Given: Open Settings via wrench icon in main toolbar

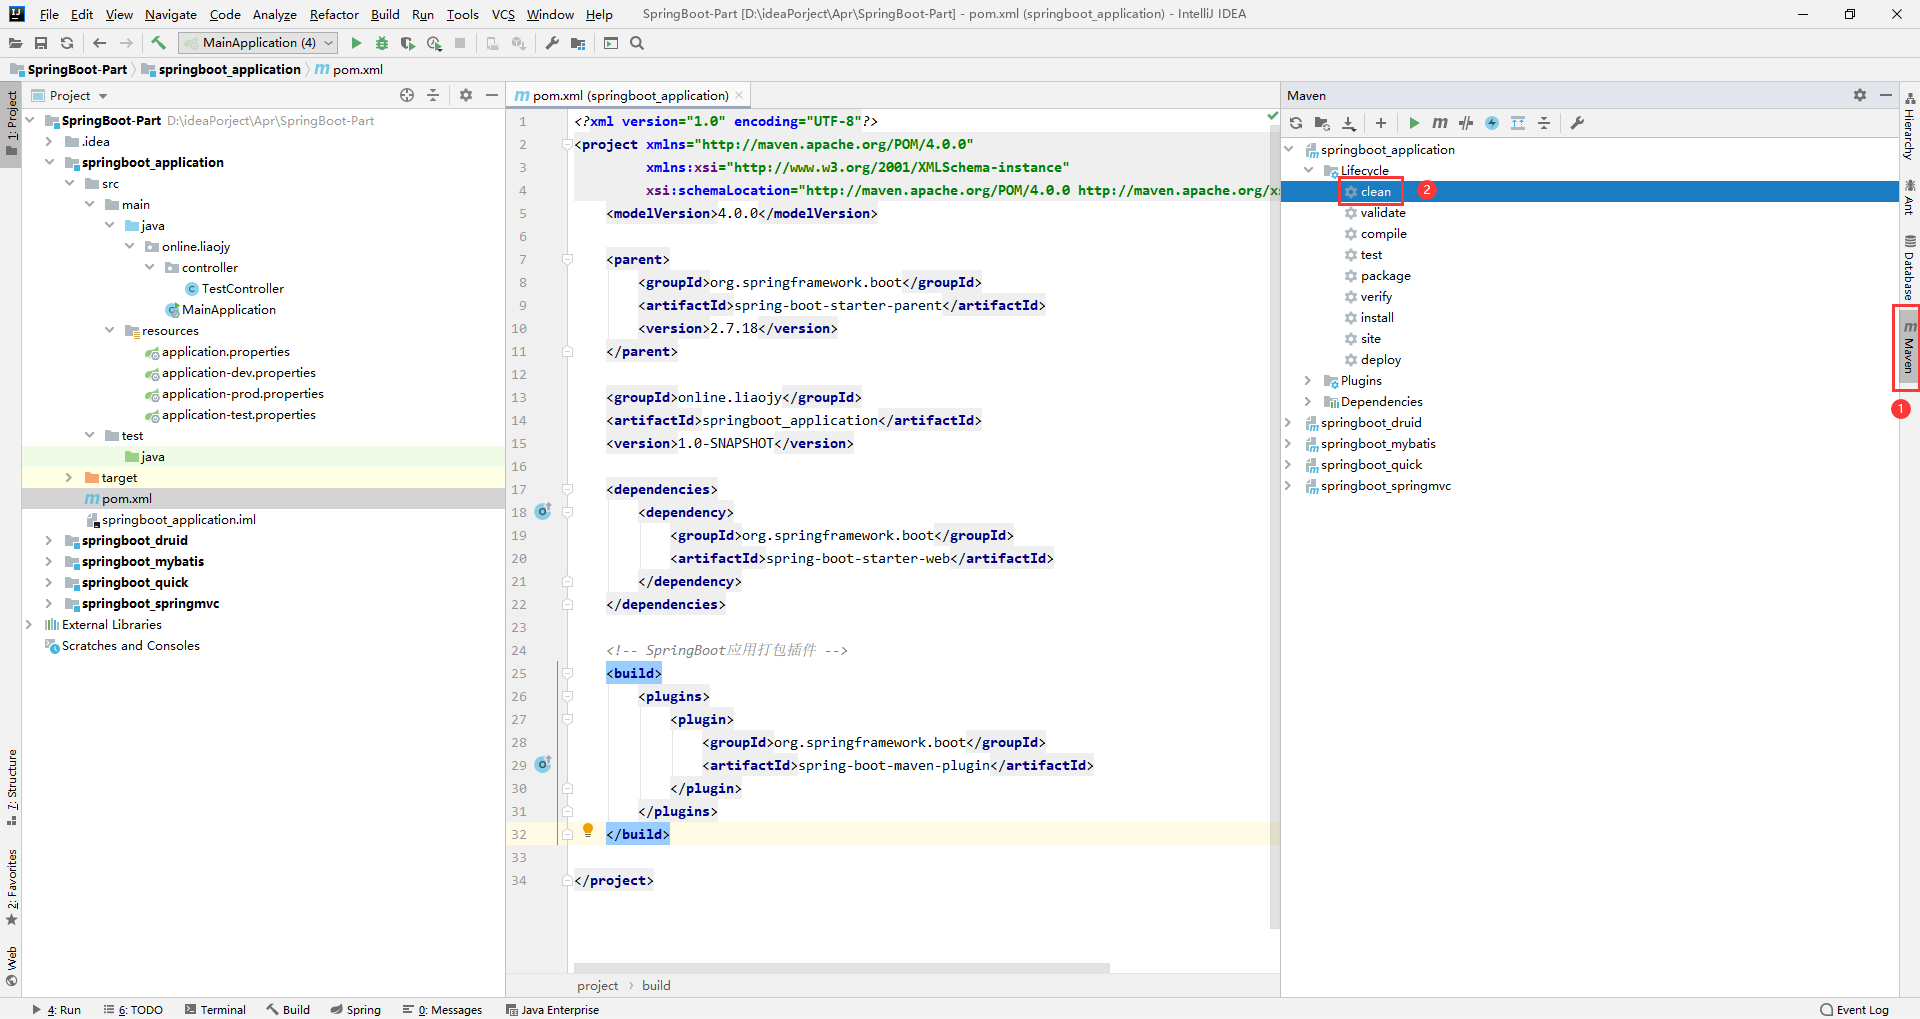Looking at the screenshot, I should pos(552,43).
